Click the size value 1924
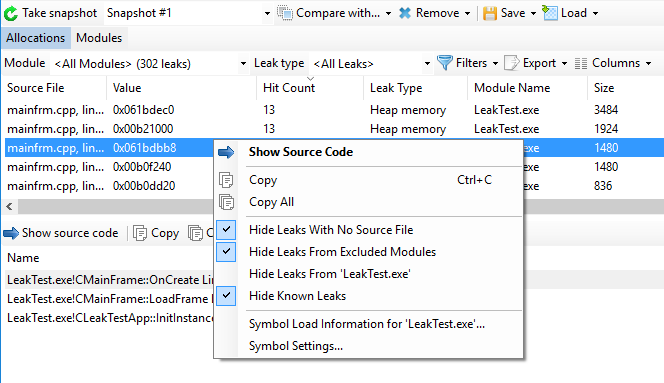664x383 pixels. point(606,129)
